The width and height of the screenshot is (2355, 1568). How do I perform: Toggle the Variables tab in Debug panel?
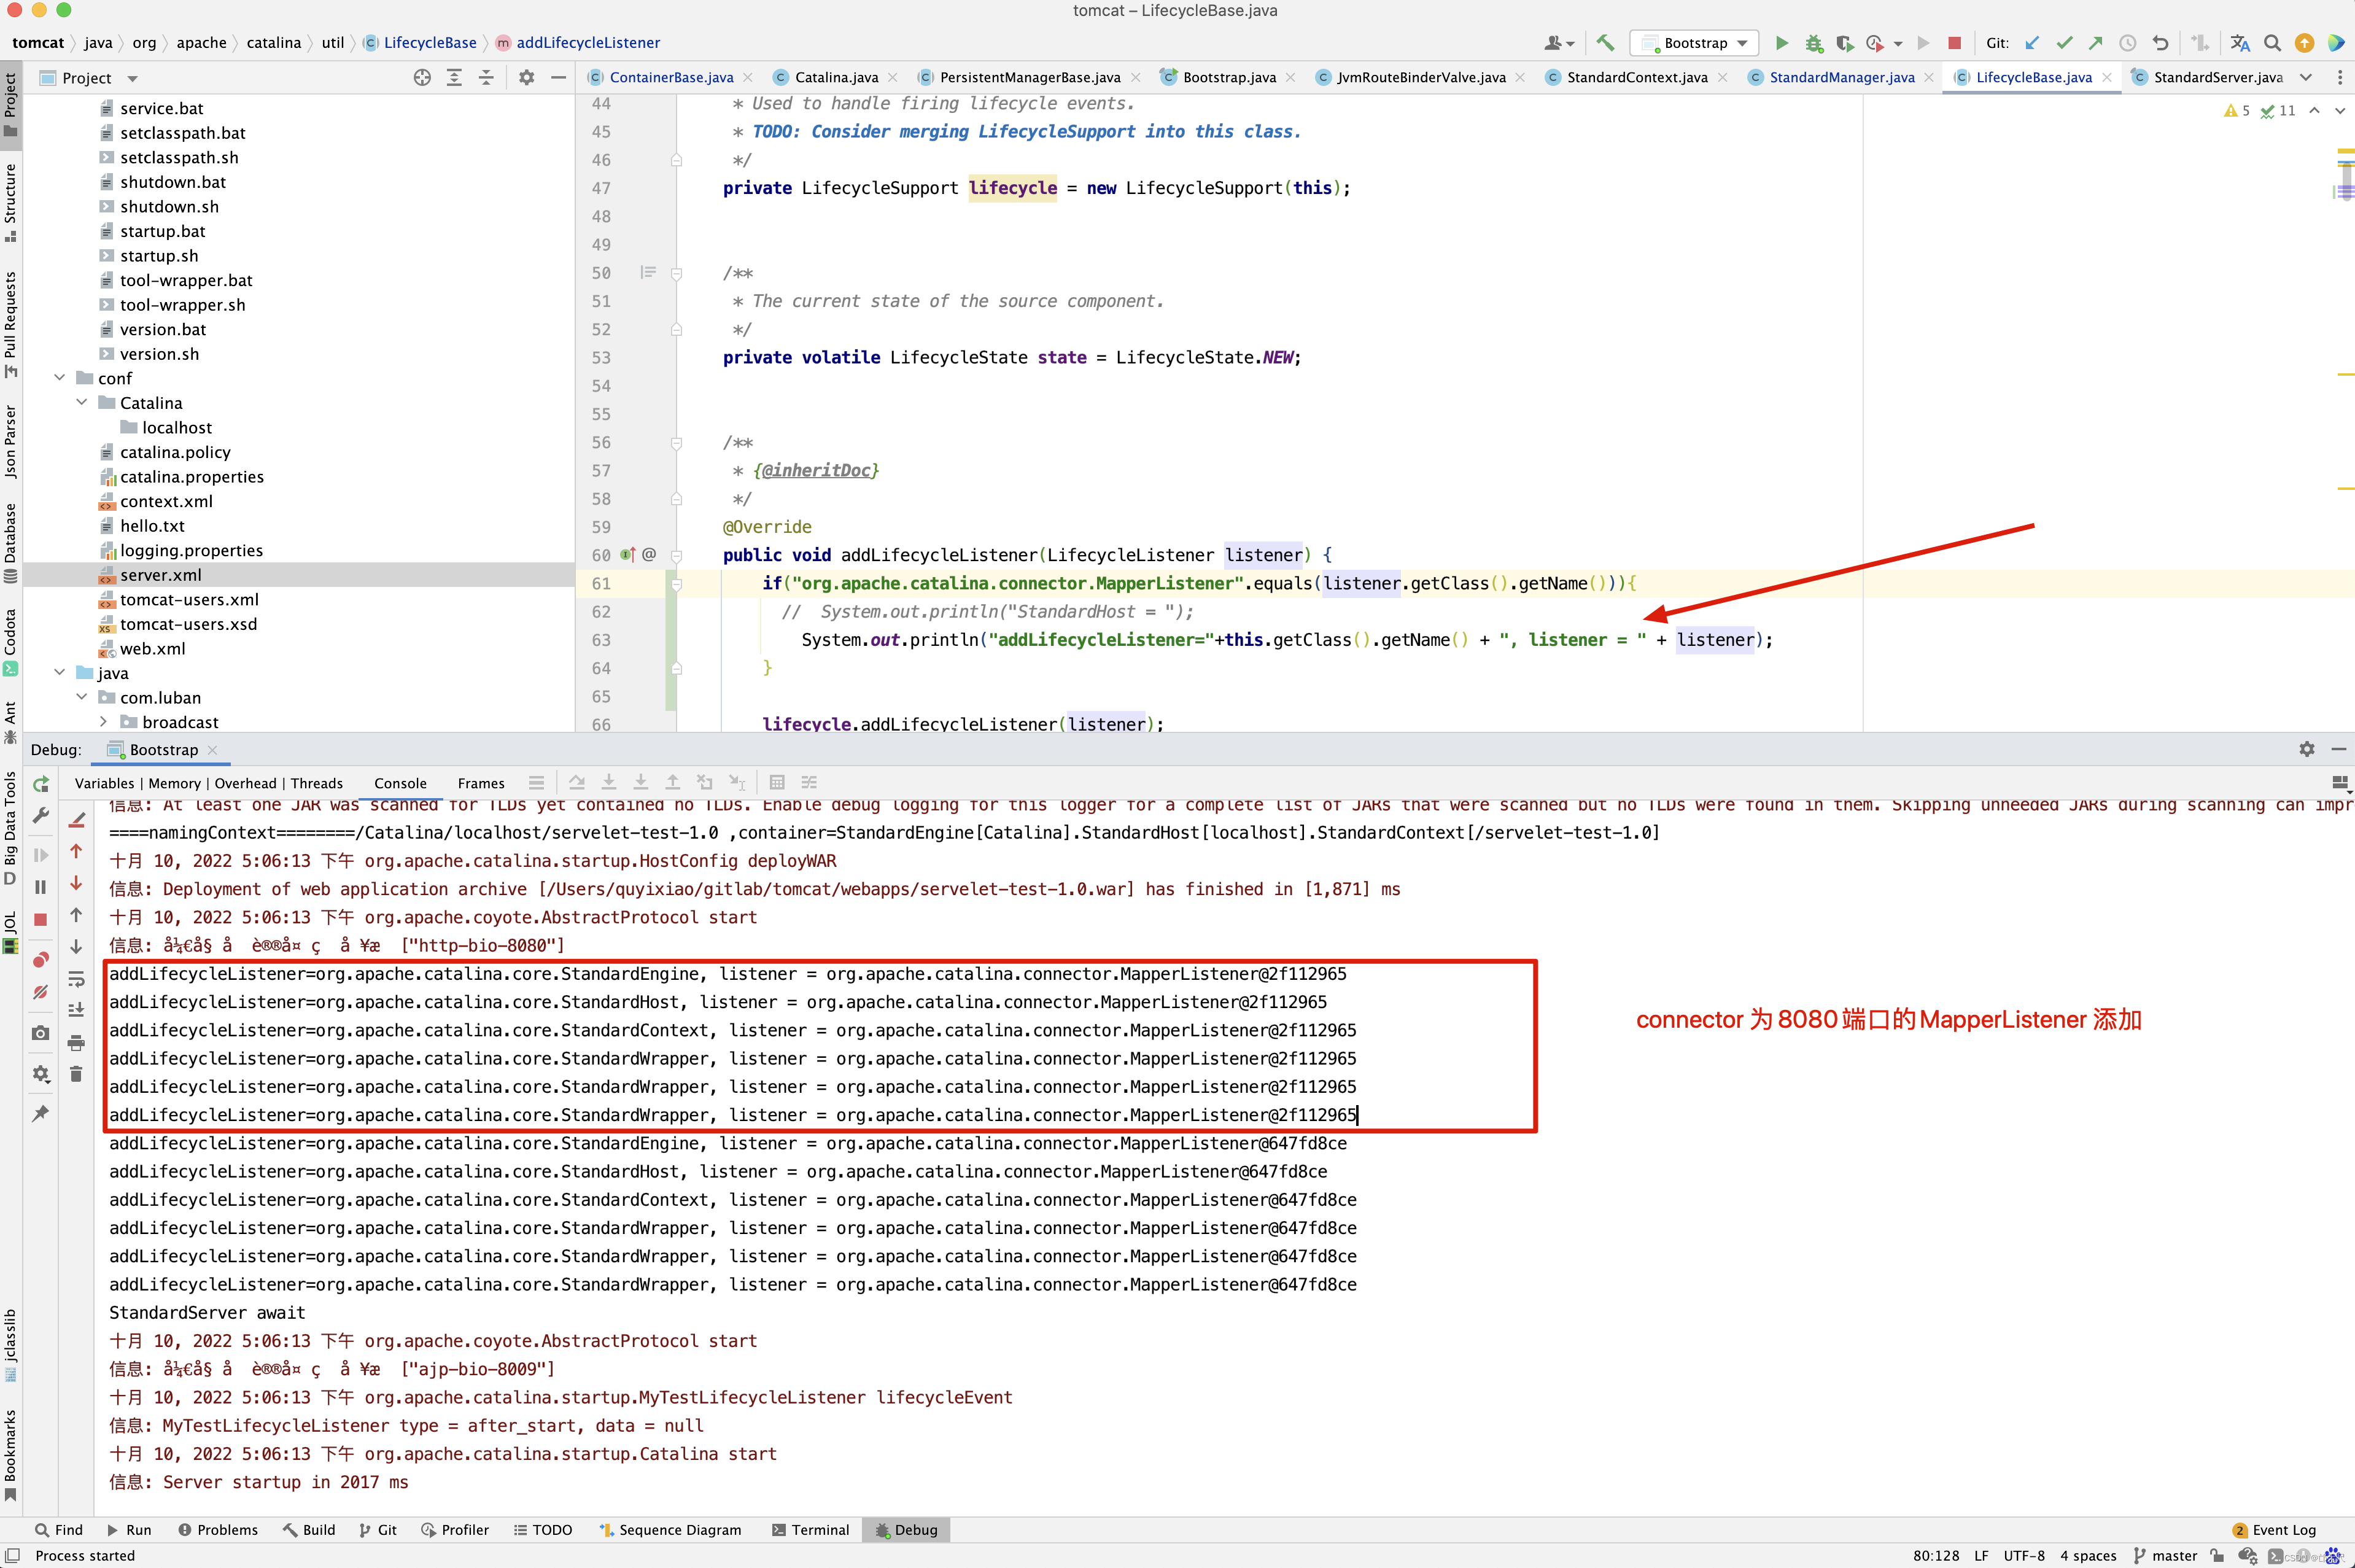coord(101,782)
